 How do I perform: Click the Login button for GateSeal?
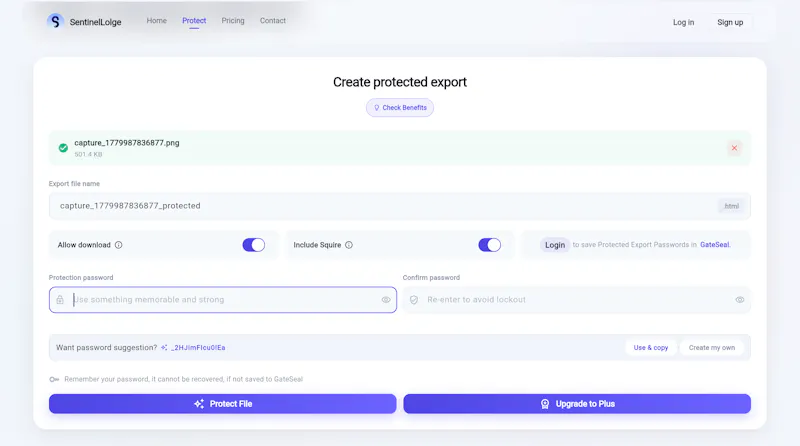(555, 245)
